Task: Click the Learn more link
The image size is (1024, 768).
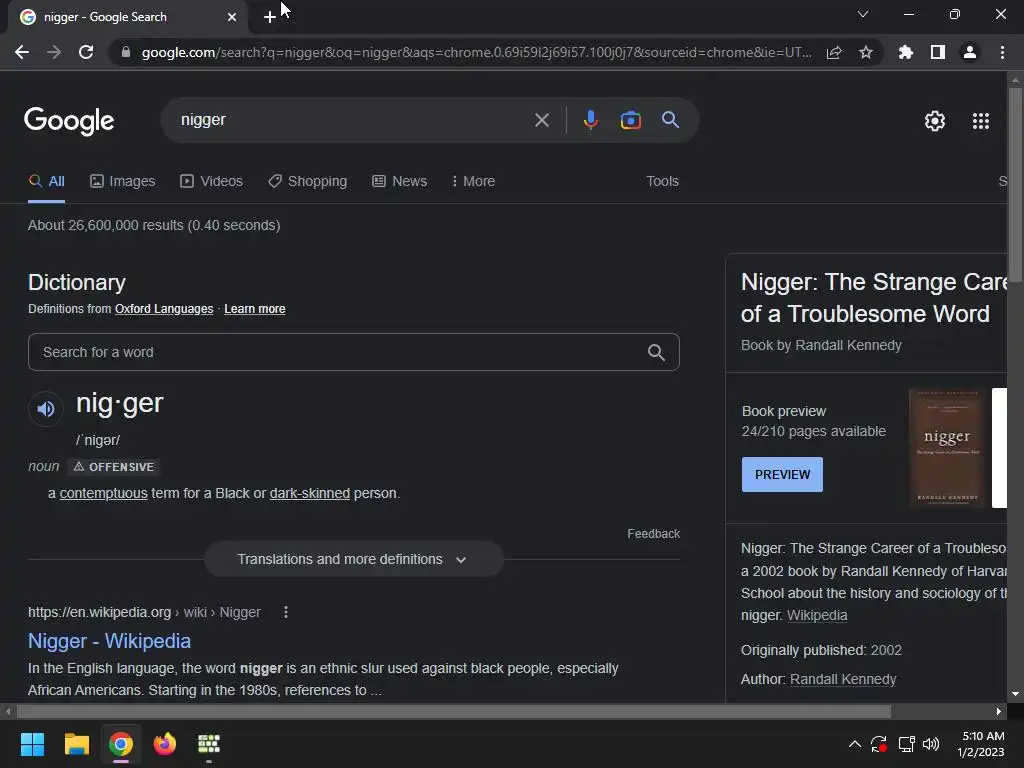Action: coord(255,309)
